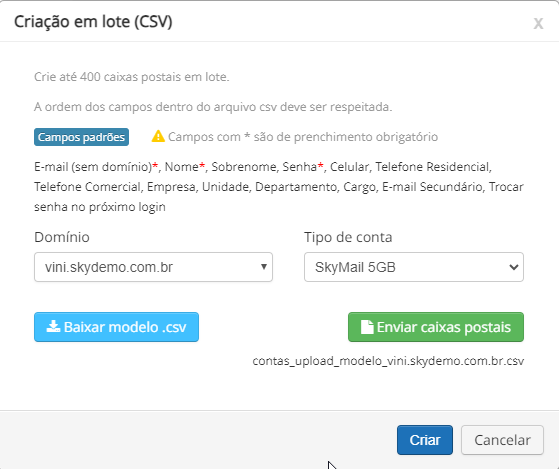Click the Campos padrões badge
This screenshot has width=559, height=469.
click(x=81, y=137)
